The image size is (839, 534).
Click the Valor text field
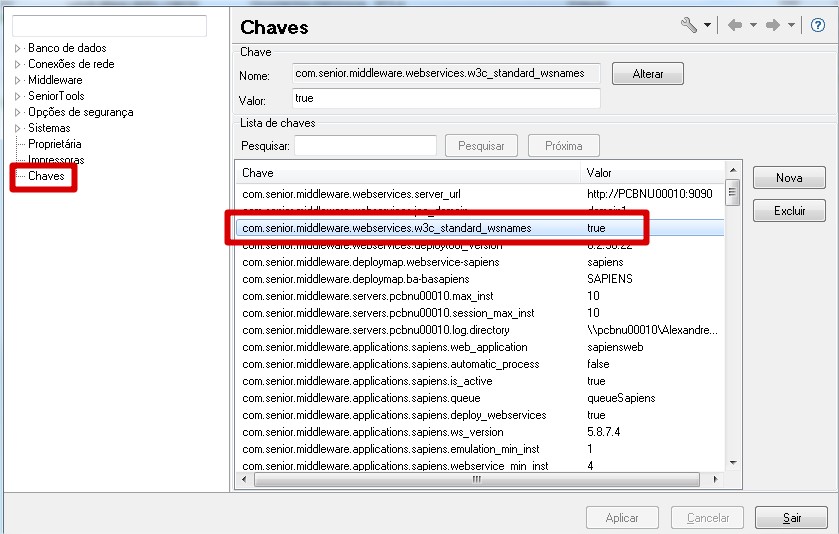446,98
